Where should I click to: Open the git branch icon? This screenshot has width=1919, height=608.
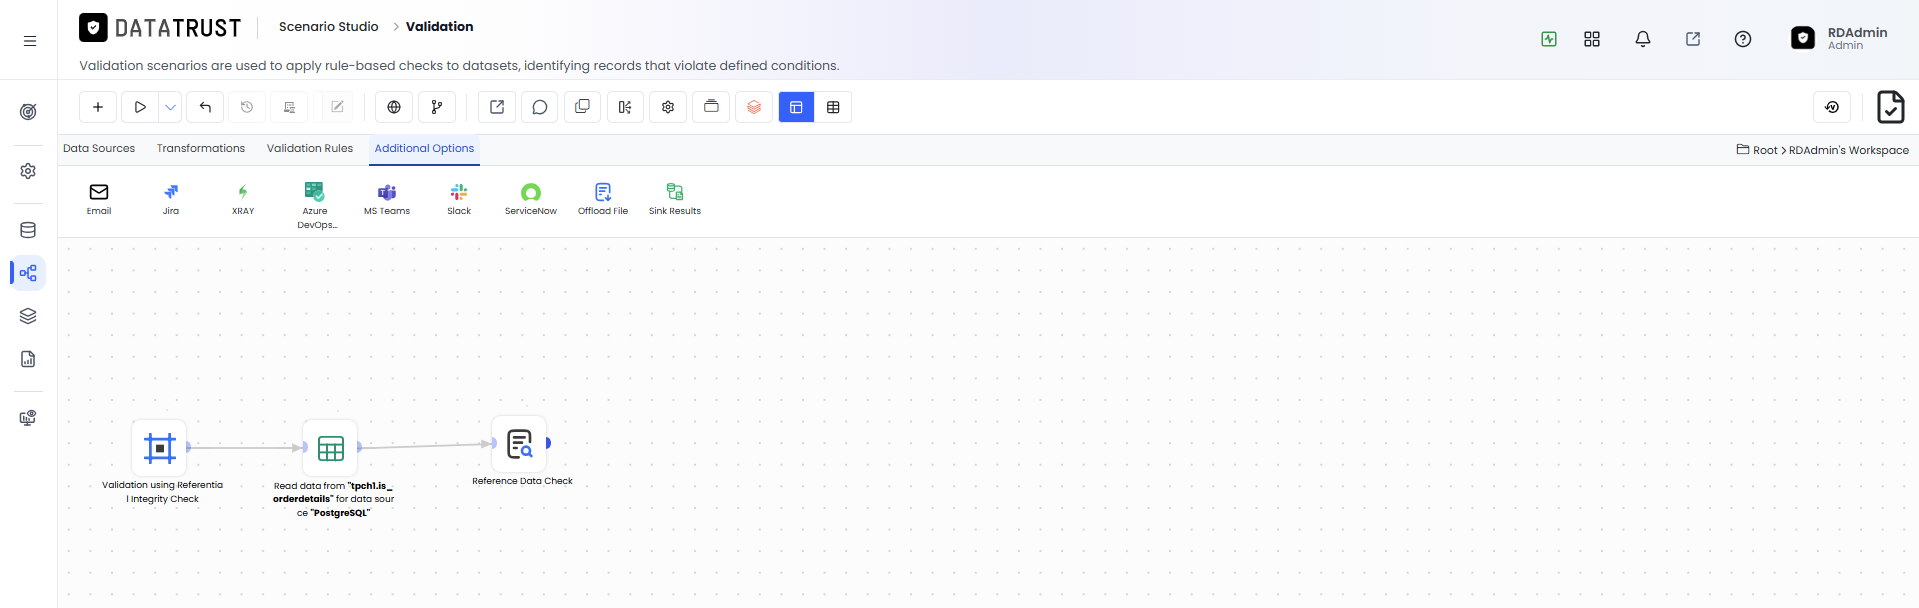click(x=437, y=107)
